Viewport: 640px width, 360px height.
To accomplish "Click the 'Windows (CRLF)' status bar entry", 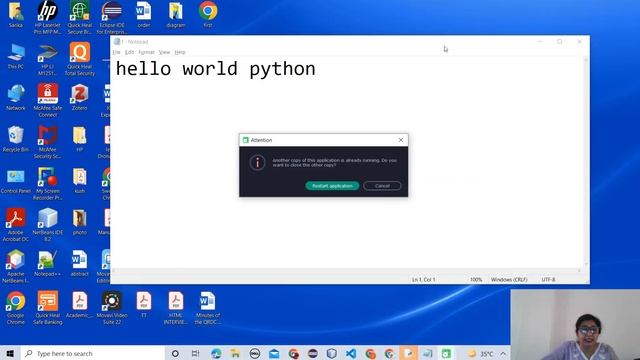I will (x=509, y=280).
